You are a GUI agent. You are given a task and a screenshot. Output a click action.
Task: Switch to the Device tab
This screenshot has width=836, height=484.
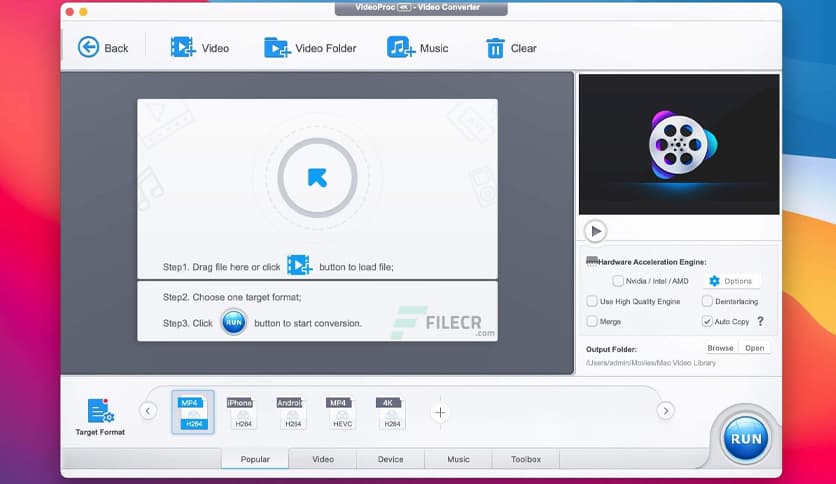[x=390, y=459]
